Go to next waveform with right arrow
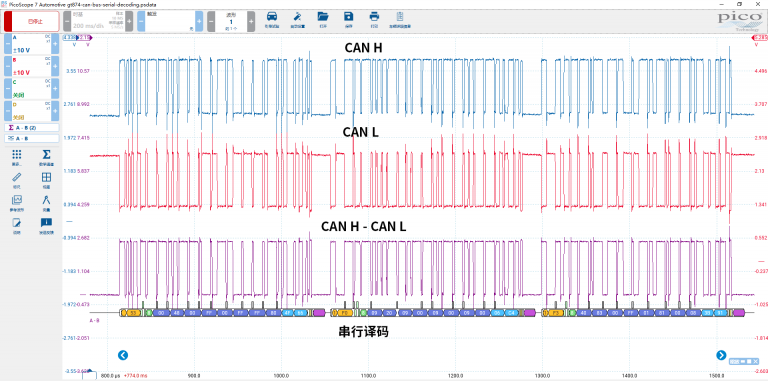Screen dimensions: 768x381 (x=721, y=355)
